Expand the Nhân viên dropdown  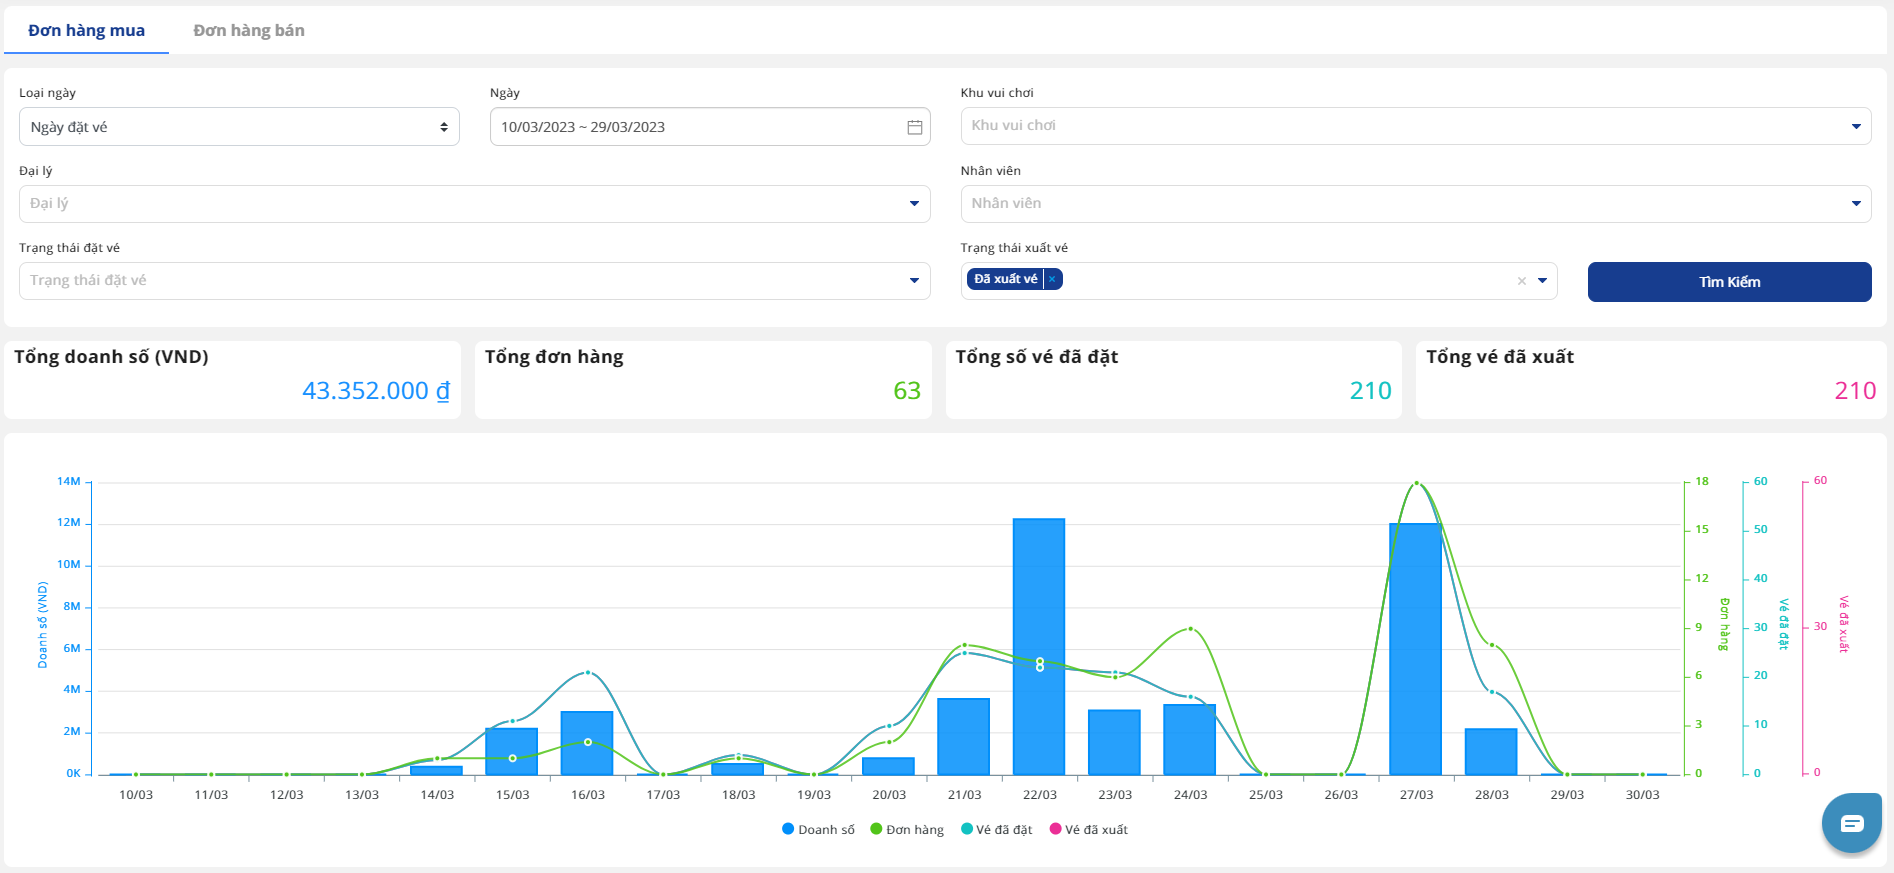point(1415,204)
